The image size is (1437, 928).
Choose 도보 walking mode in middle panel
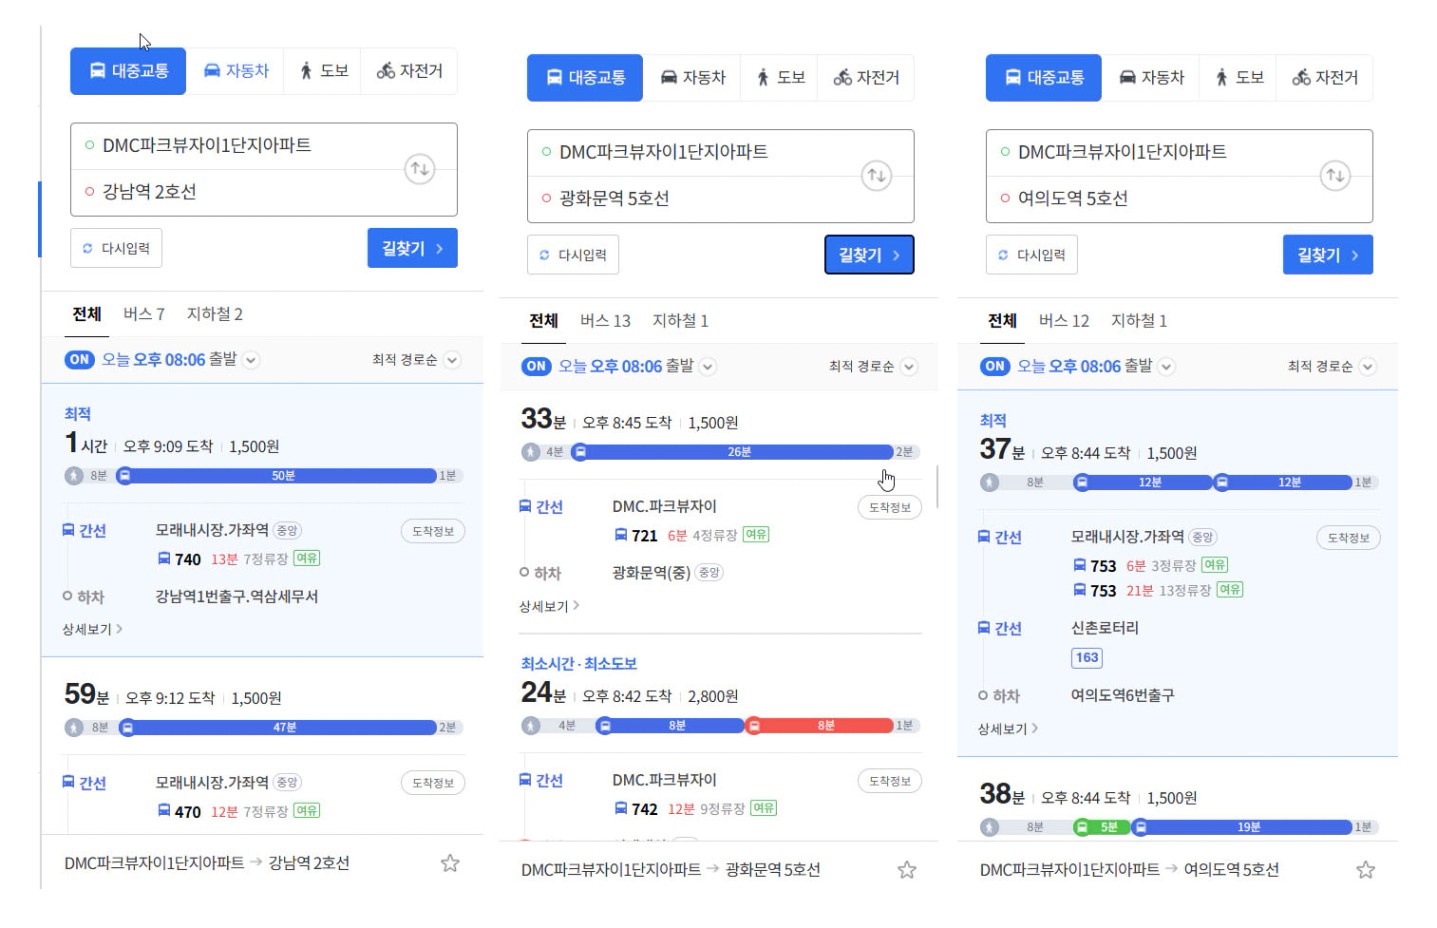click(x=780, y=78)
